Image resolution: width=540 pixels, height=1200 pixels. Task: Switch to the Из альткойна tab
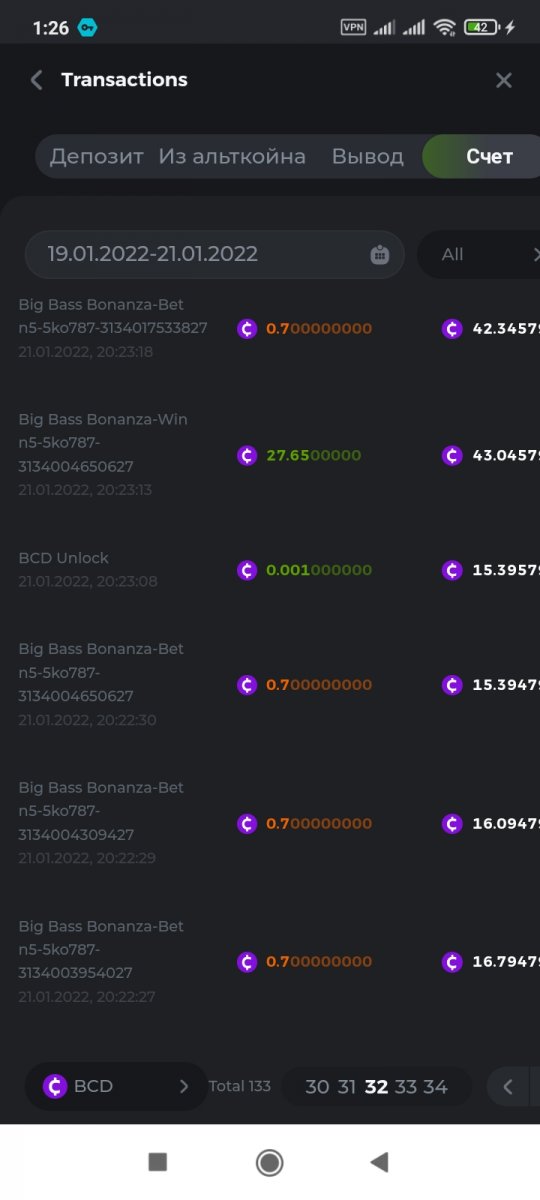232,157
